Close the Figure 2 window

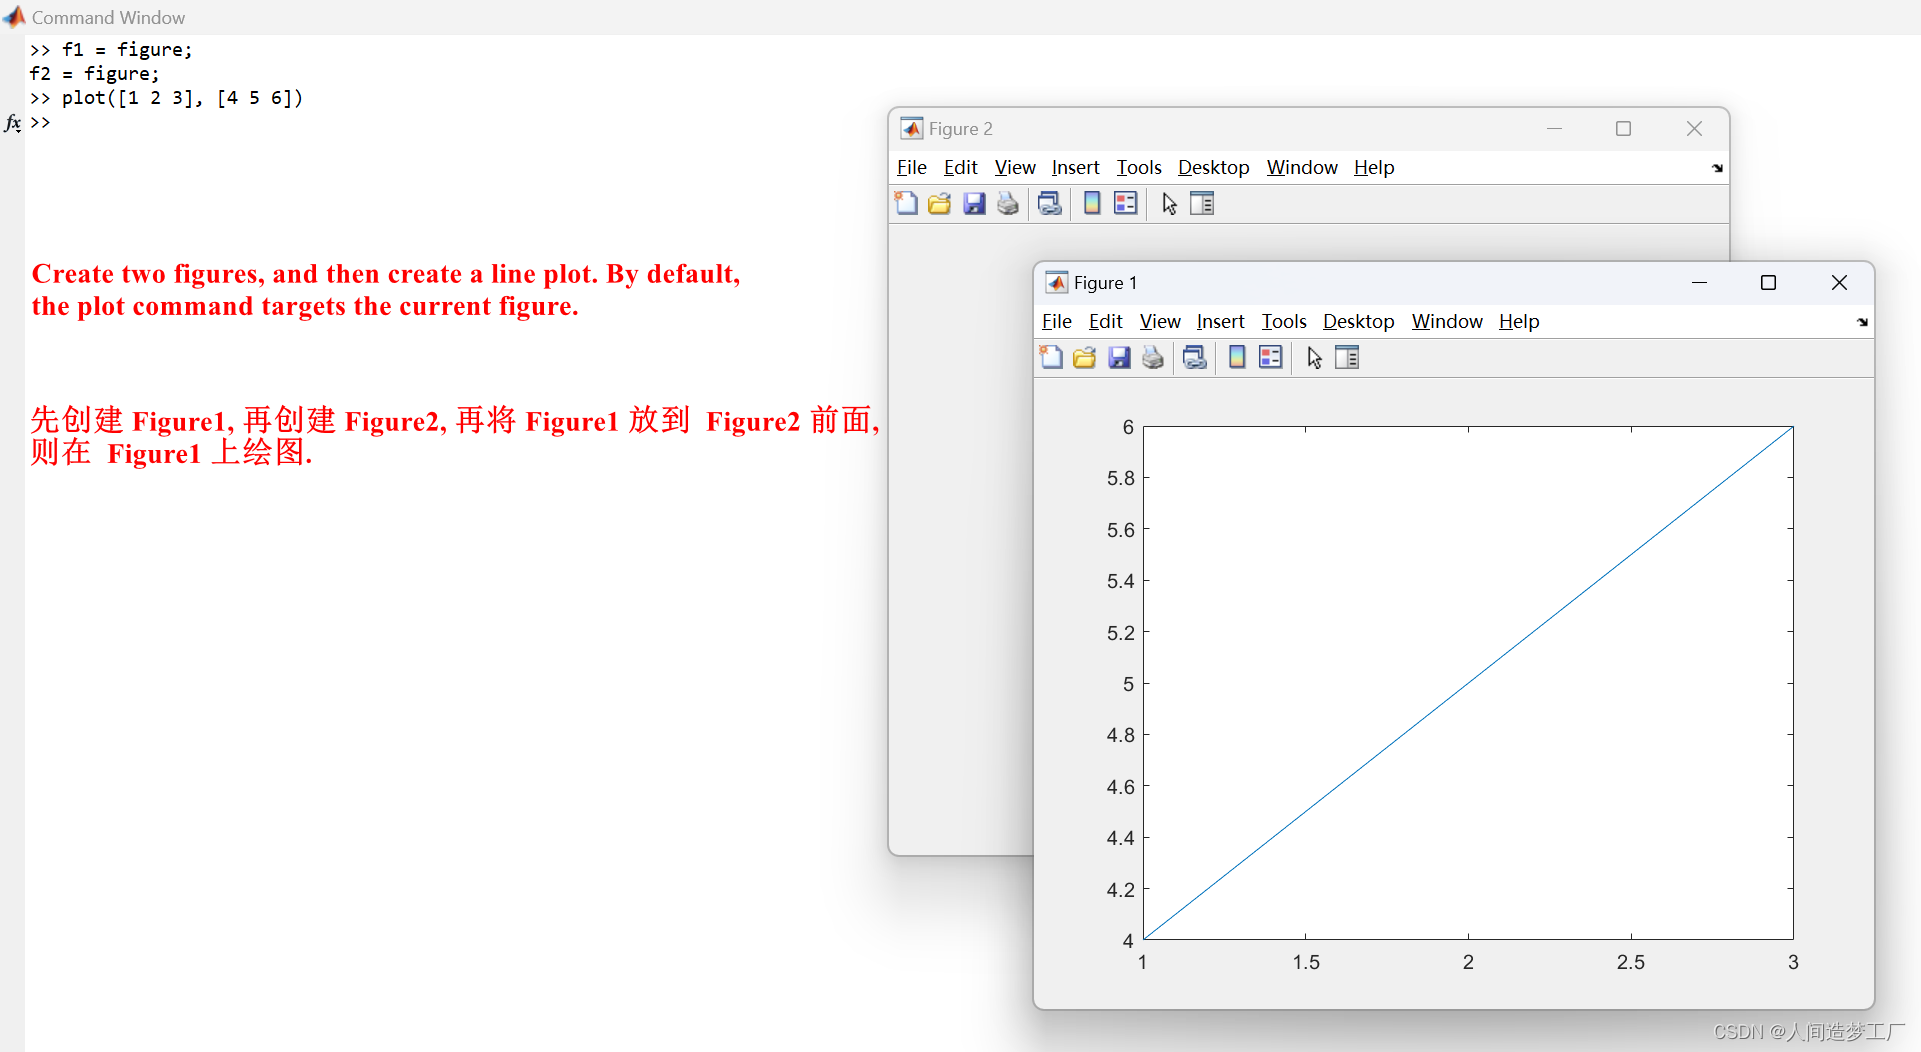tap(1694, 129)
